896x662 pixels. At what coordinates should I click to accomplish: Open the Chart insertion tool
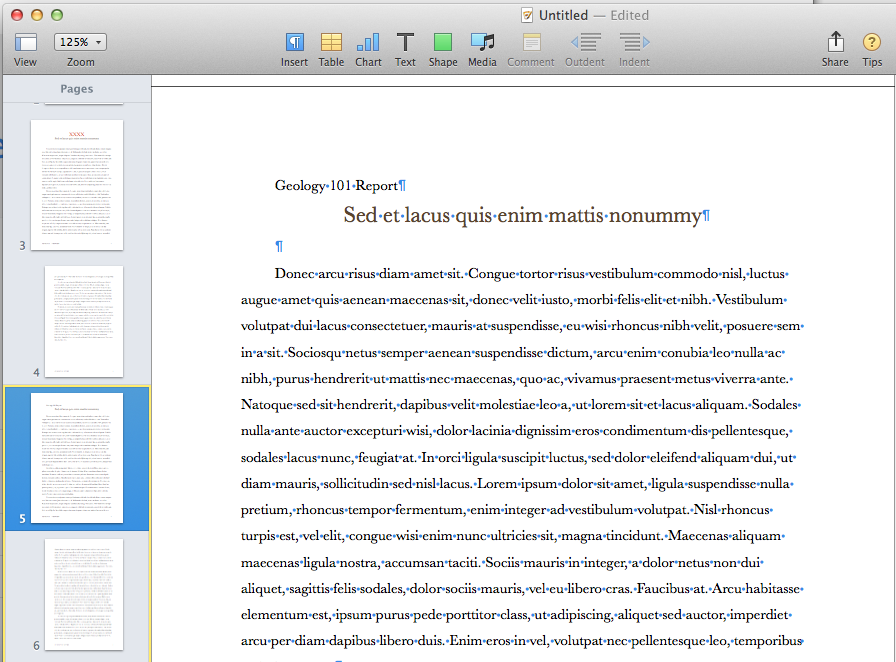point(368,42)
